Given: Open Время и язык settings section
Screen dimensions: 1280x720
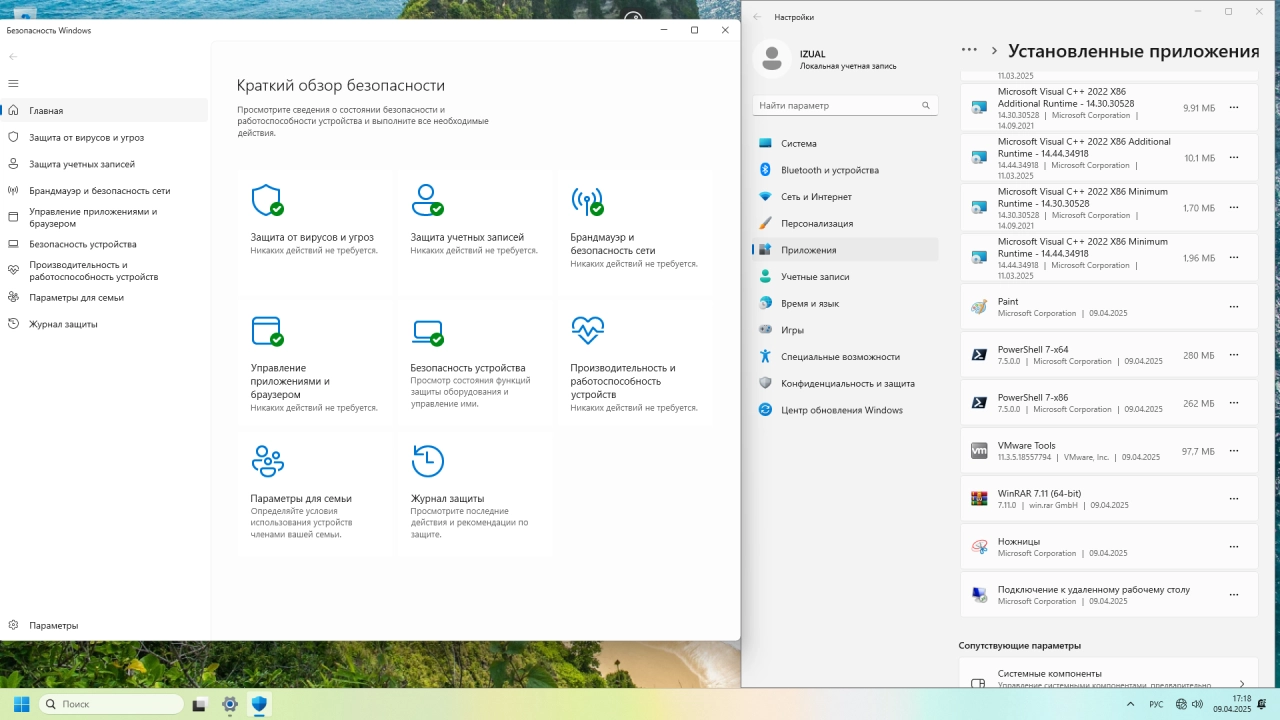Looking at the screenshot, I should click(845, 303).
